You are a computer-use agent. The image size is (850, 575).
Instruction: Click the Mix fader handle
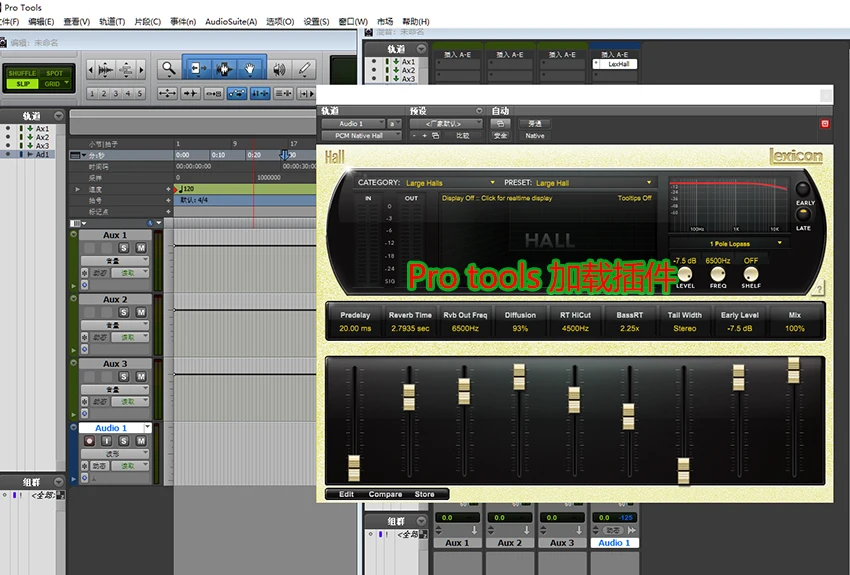point(793,370)
